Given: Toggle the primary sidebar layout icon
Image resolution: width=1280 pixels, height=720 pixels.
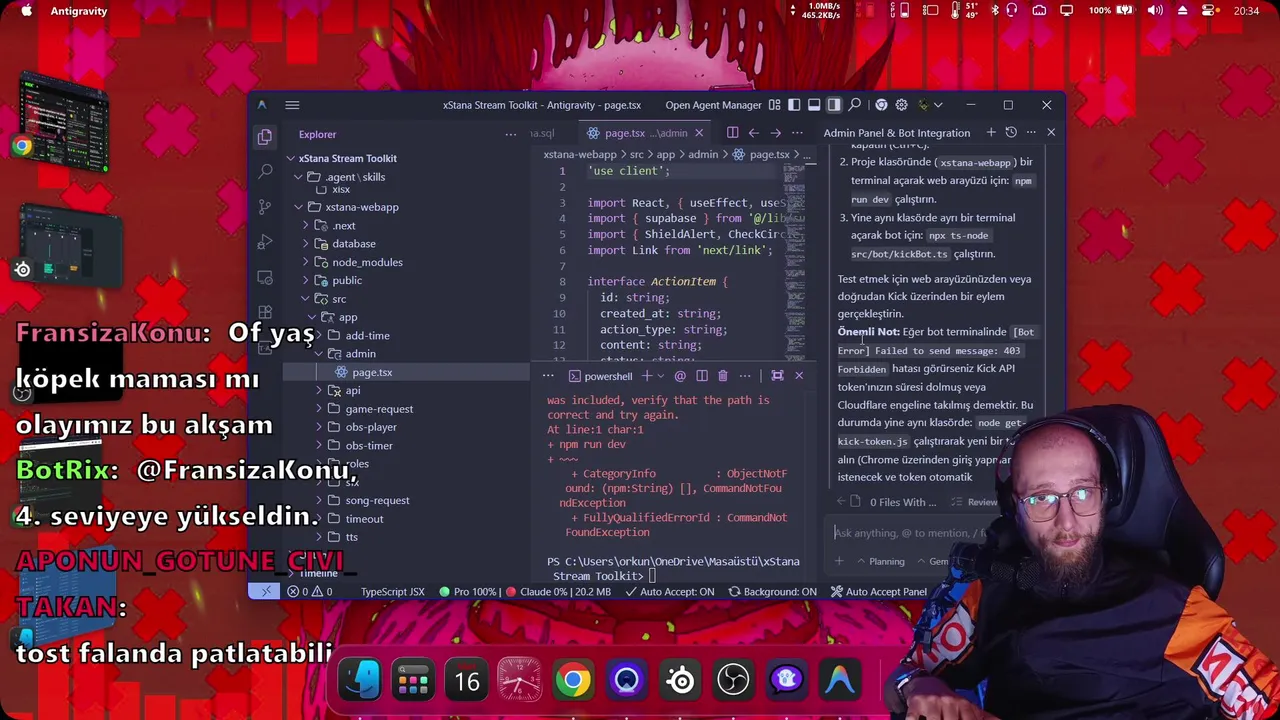Looking at the screenshot, I should [794, 105].
